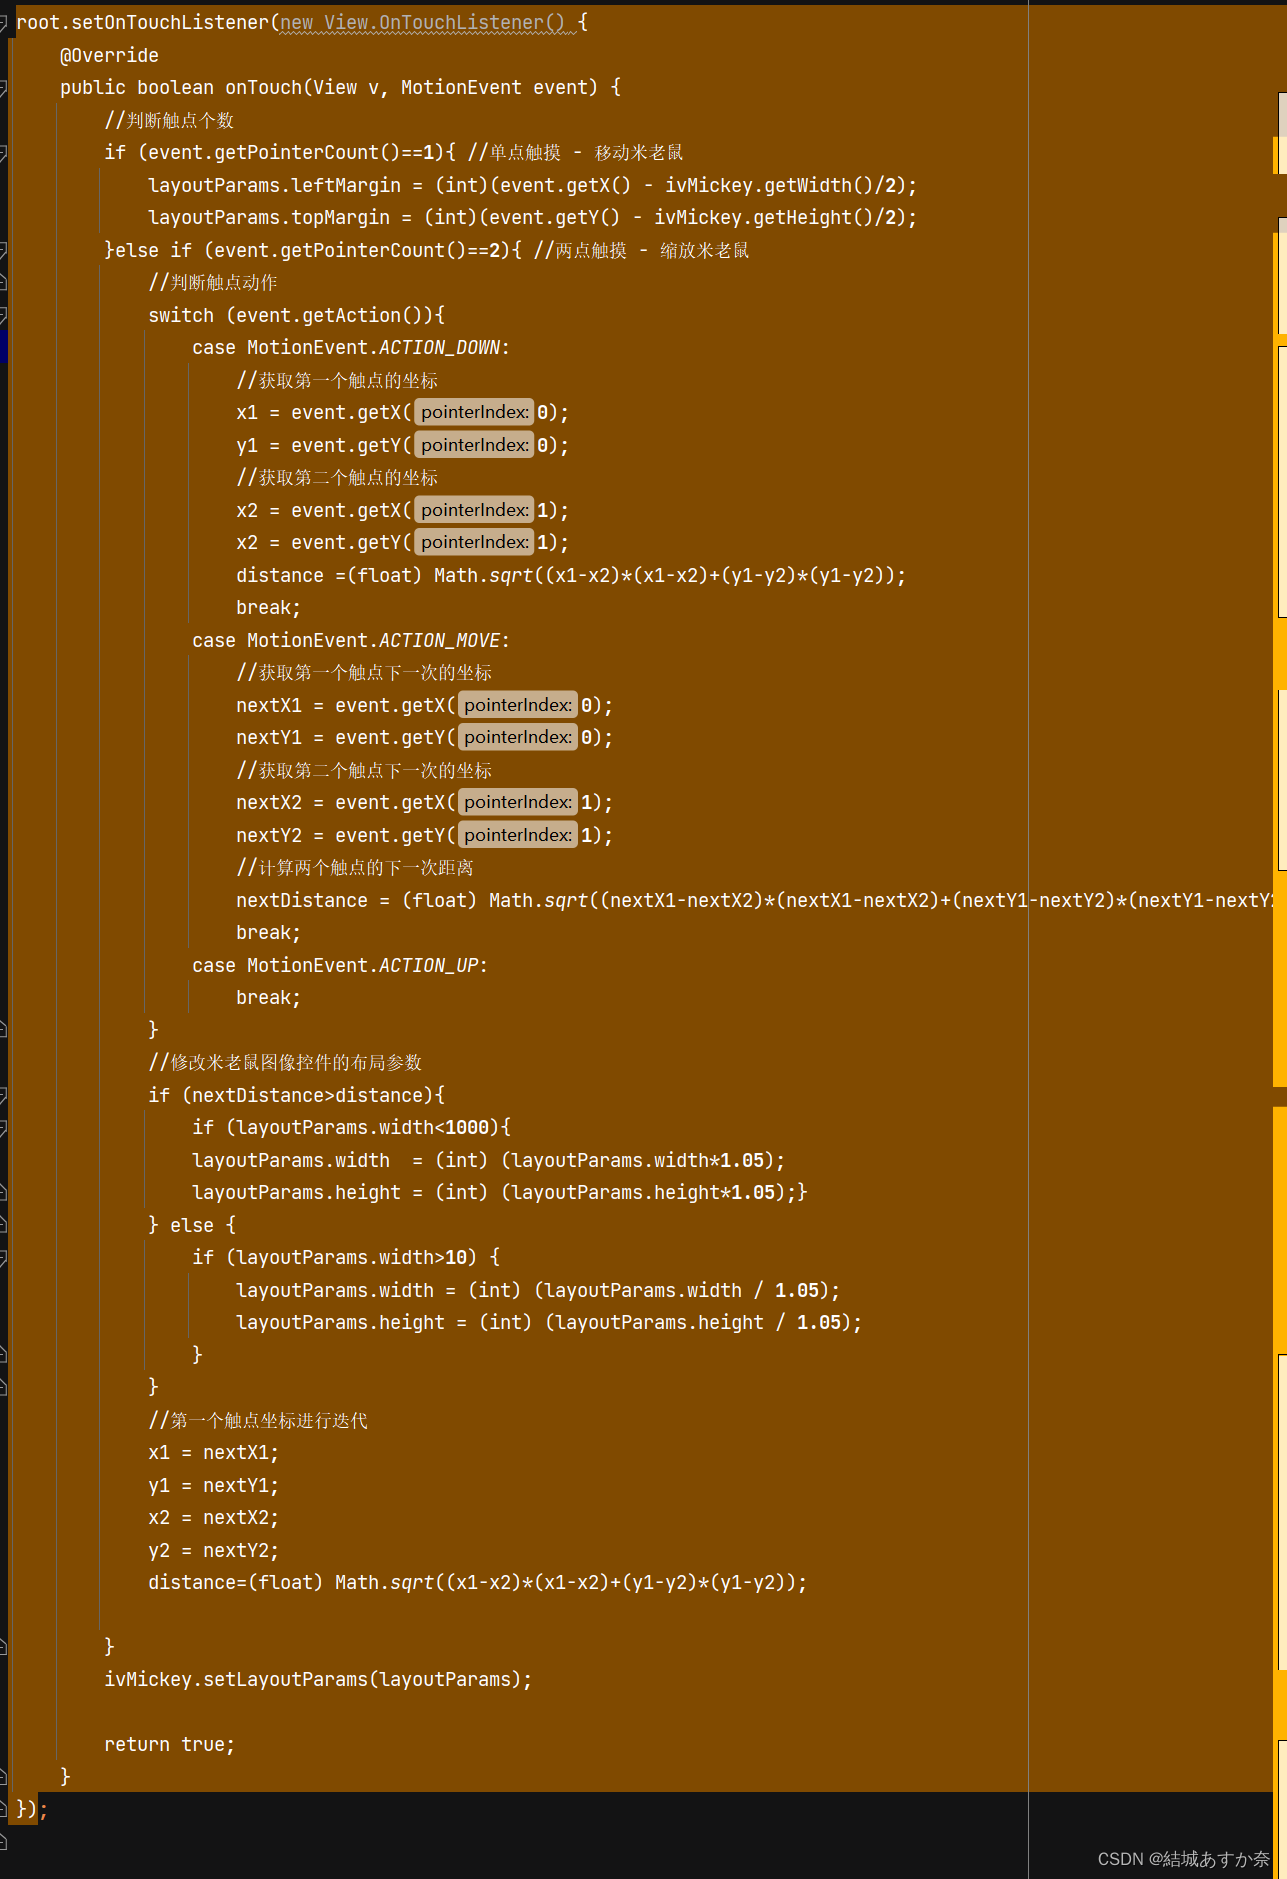Collapse the if (layoutParams.width>10) block
The image size is (1287, 1879).
tap(3, 1258)
